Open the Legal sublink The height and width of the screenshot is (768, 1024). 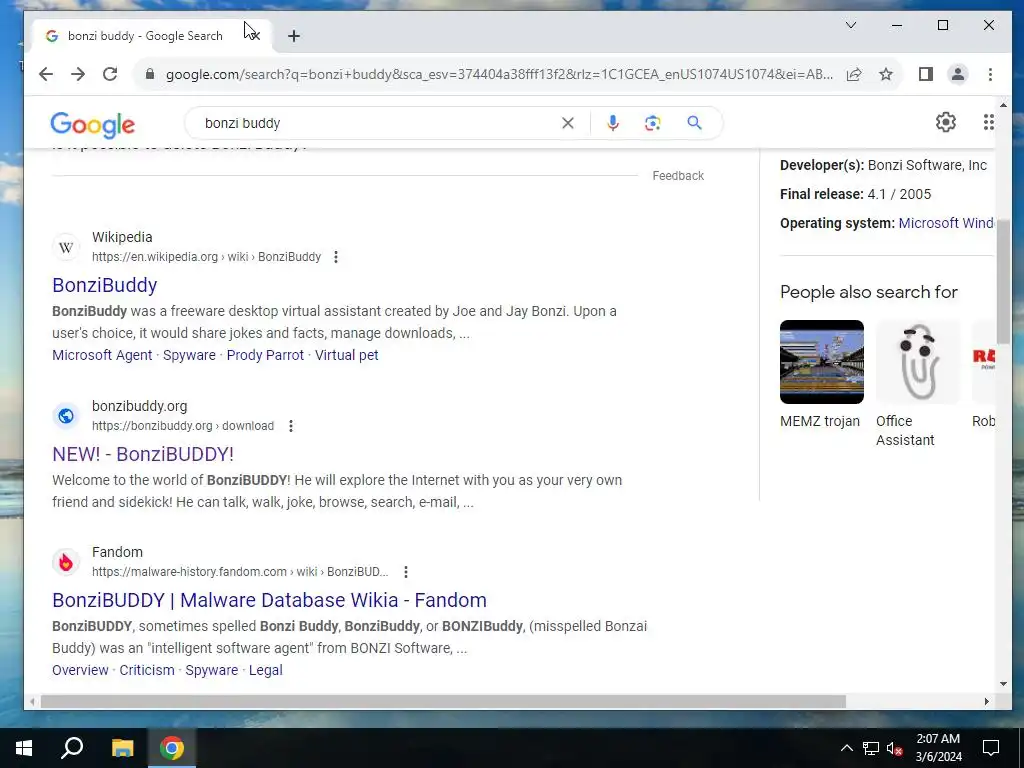coord(266,671)
